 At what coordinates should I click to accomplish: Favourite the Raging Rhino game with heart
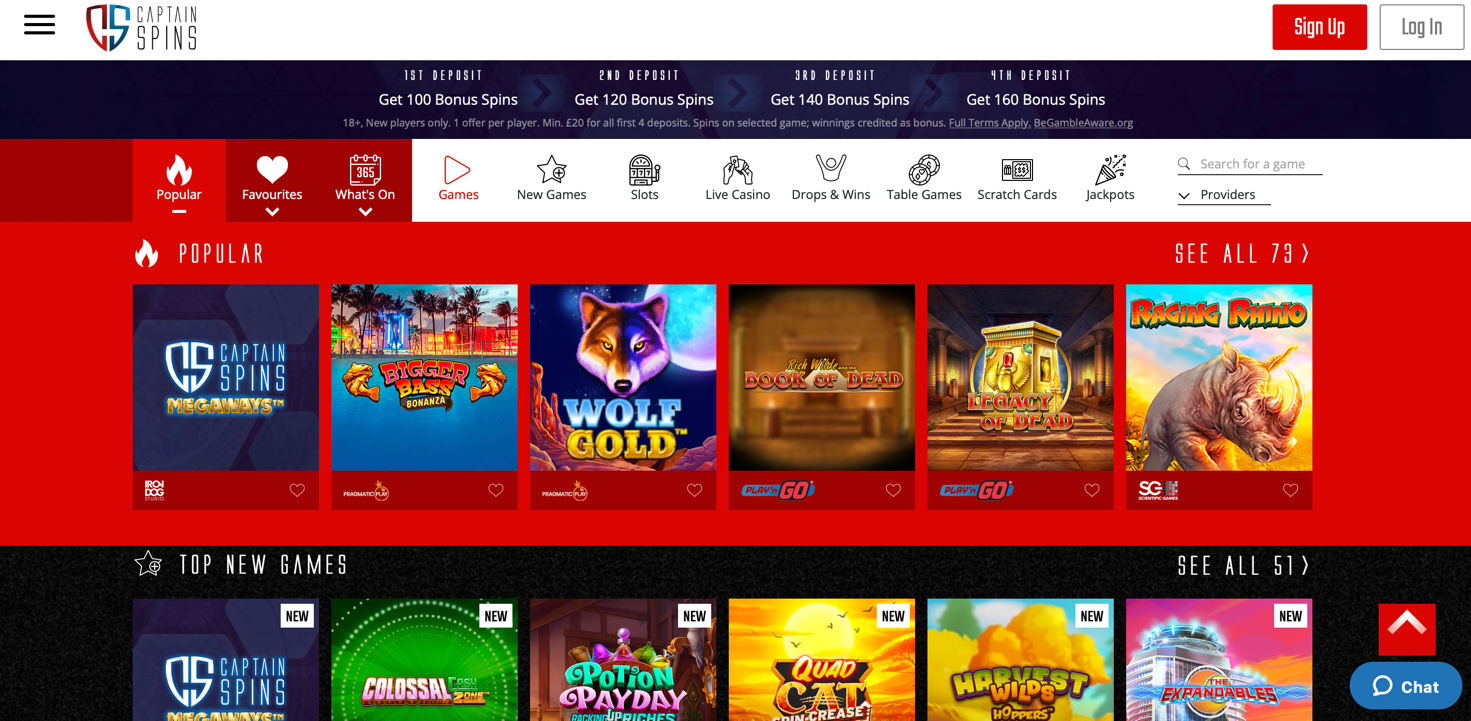pyautogui.click(x=1290, y=490)
